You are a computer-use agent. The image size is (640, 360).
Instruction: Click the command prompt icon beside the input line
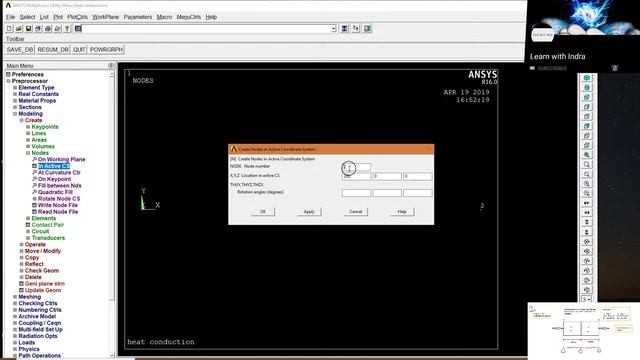click(78, 29)
